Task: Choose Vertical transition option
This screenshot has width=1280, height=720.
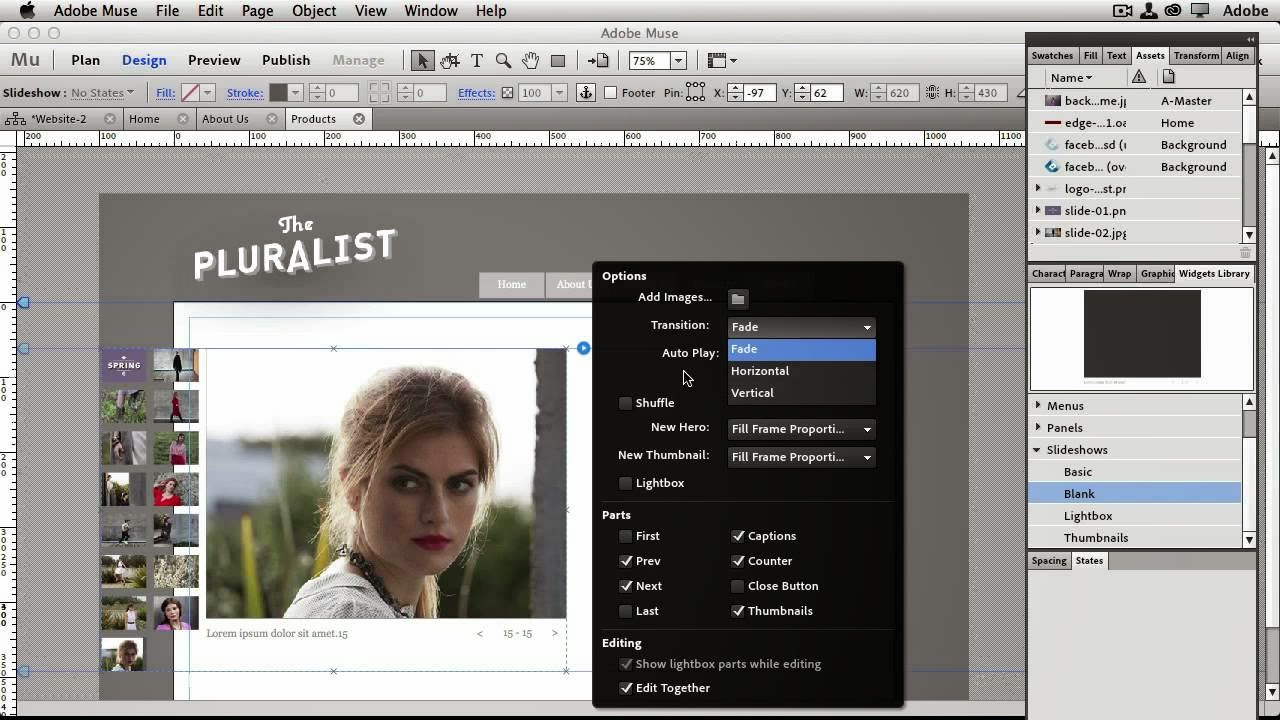Action: pos(802,393)
